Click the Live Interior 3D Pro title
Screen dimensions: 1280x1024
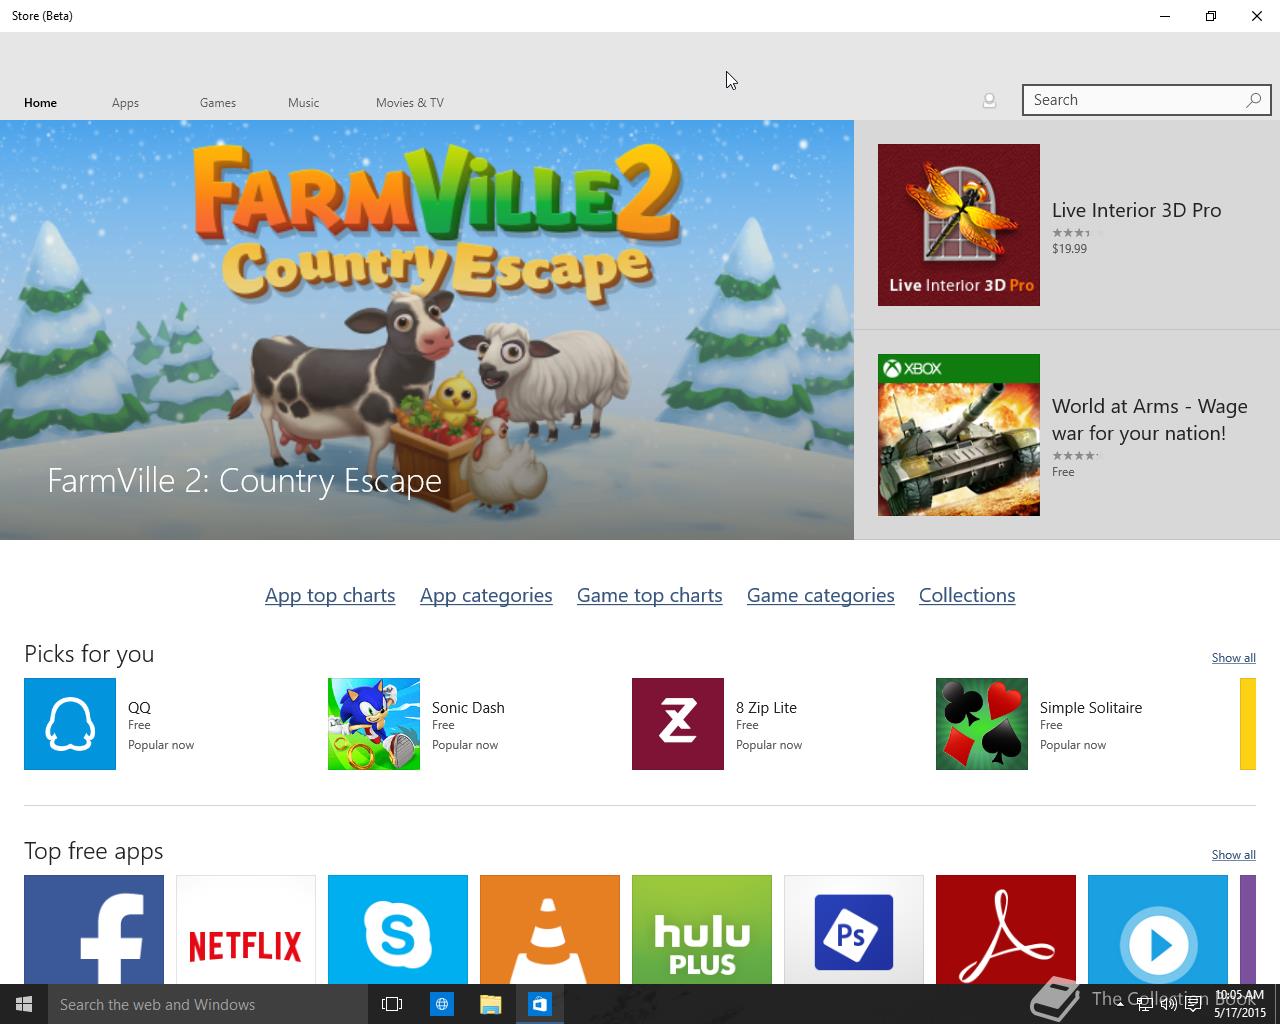coord(1137,210)
